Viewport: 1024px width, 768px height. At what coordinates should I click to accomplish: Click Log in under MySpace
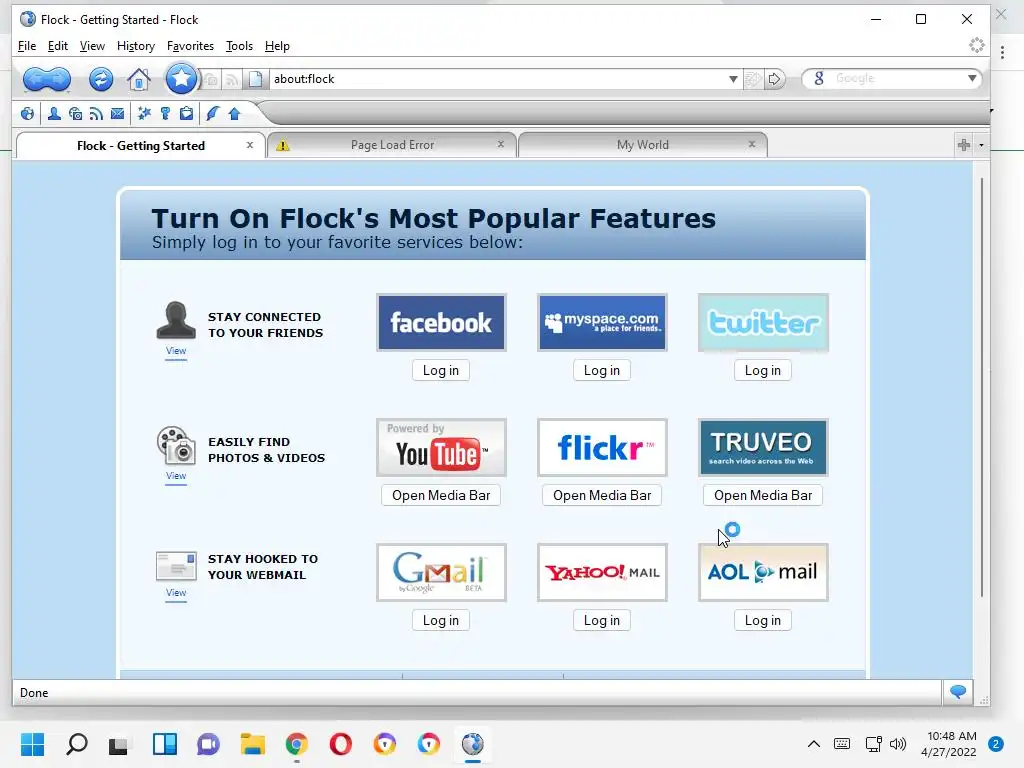point(601,370)
